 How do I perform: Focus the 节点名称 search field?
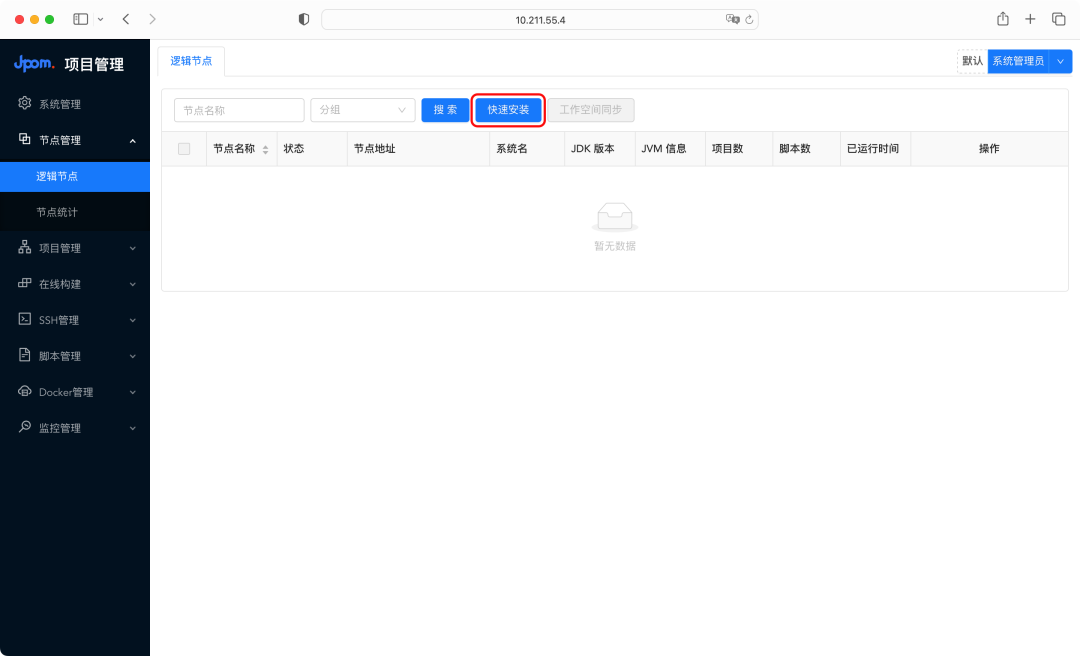(x=239, y=110)
